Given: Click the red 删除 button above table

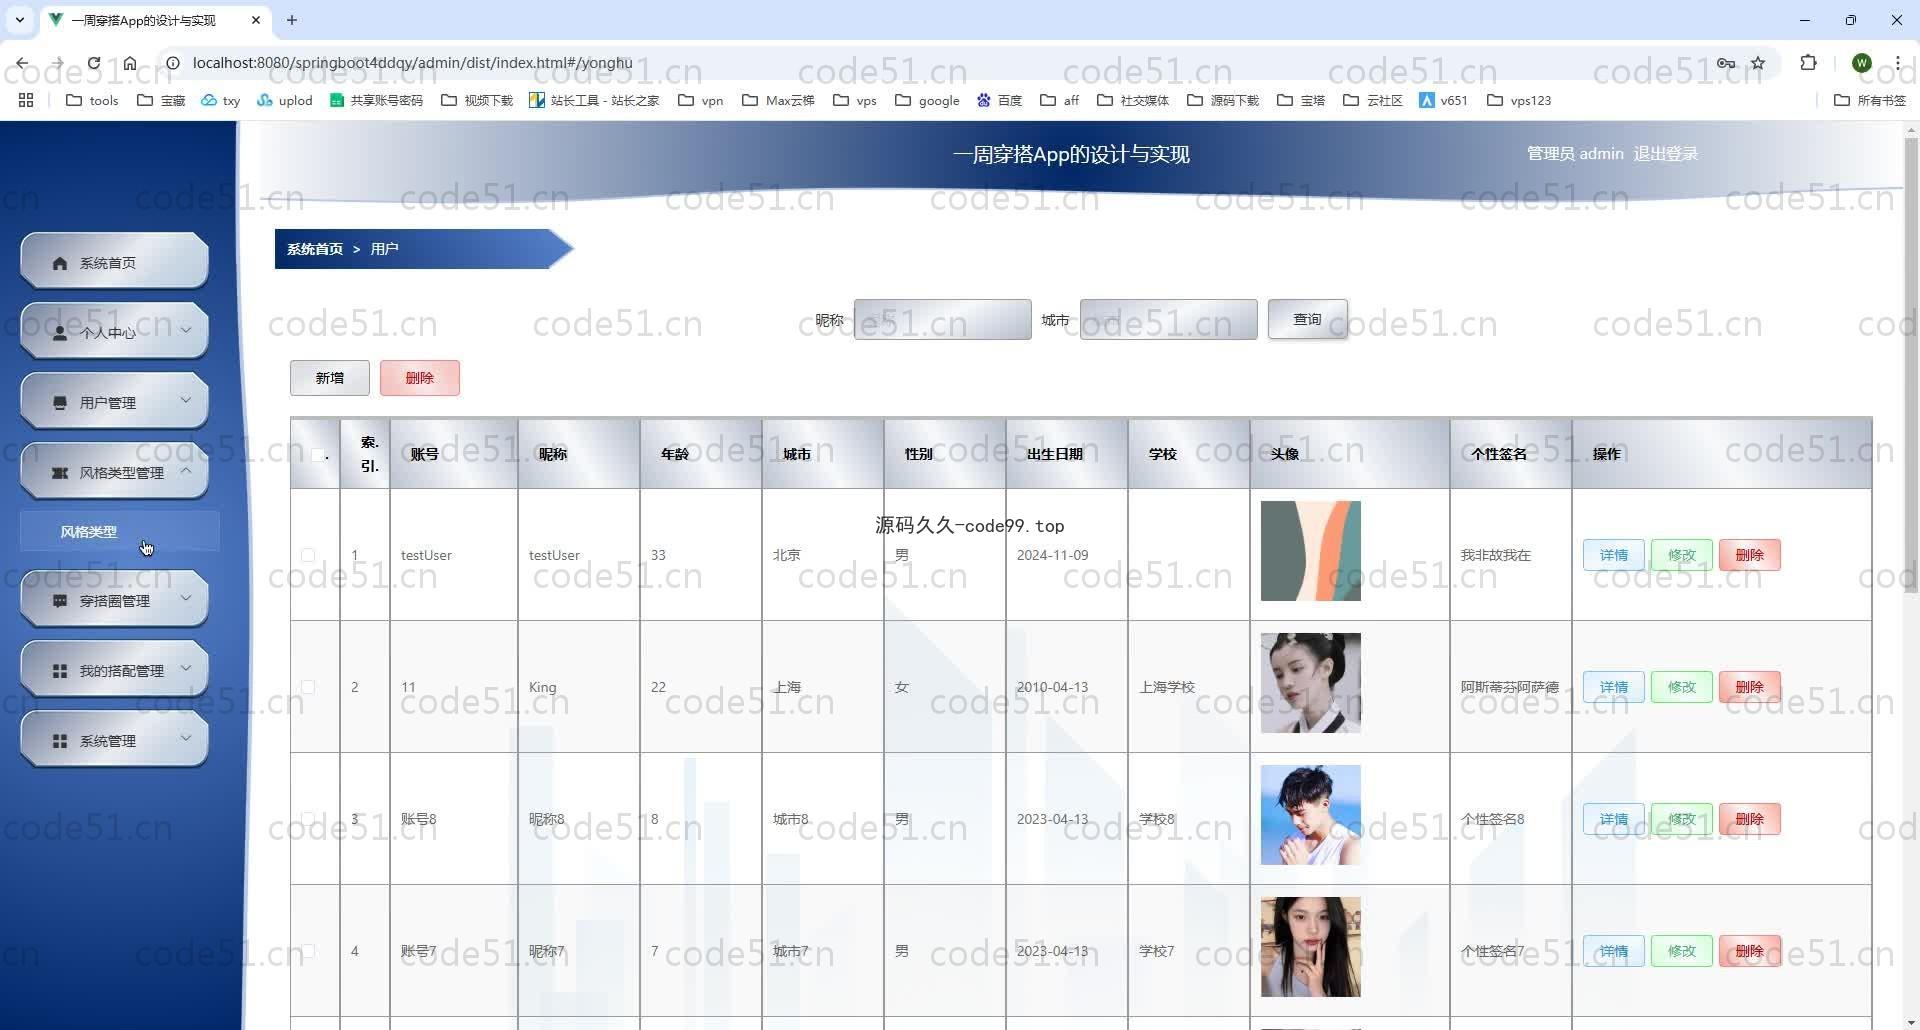Looking at the screenshot, I should coord(419,378).
